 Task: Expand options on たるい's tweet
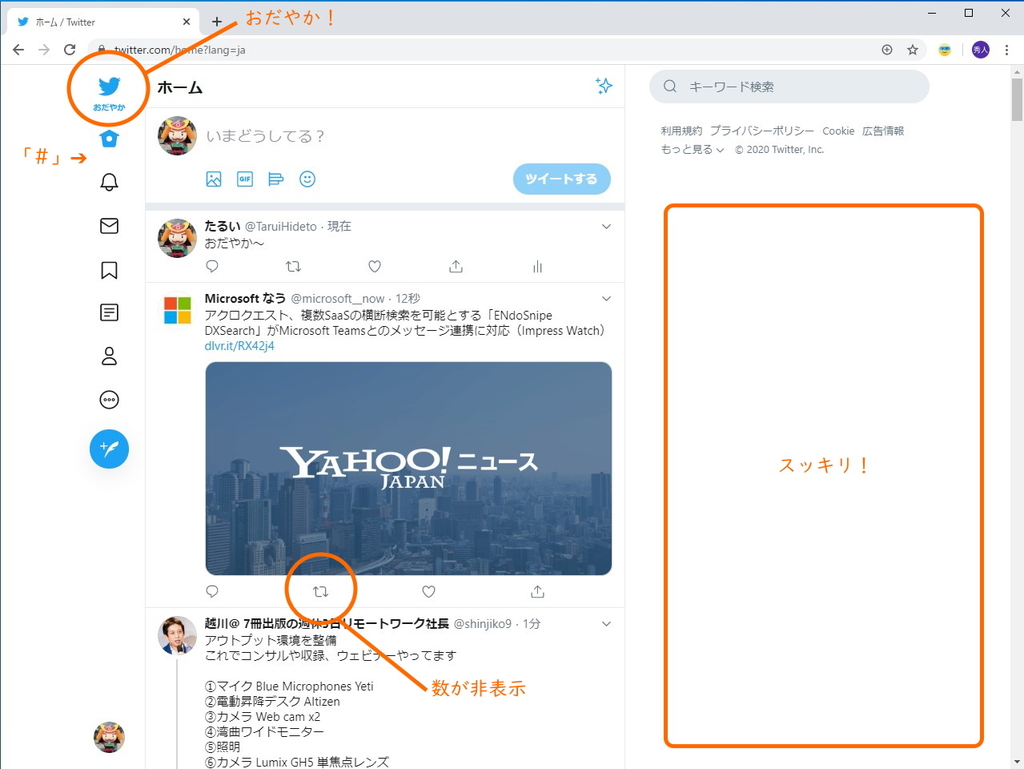pos(606,226)
